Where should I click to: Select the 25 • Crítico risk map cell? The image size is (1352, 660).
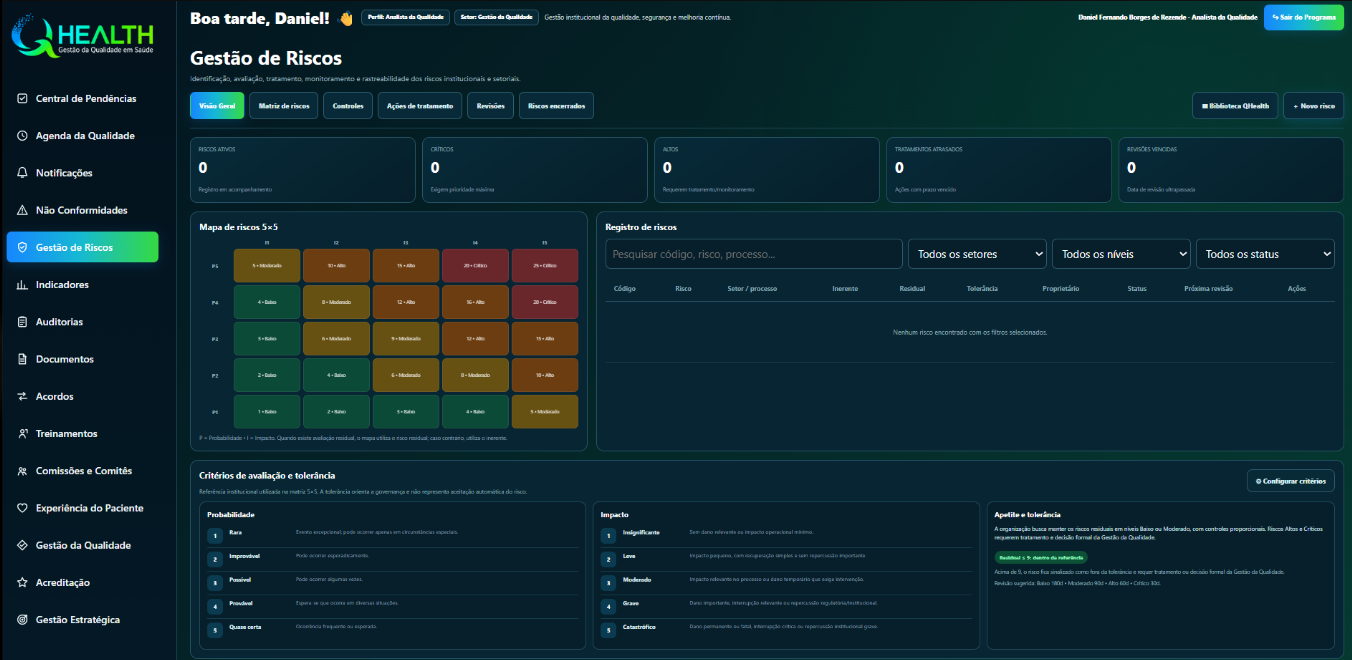[x=545, y=265]
